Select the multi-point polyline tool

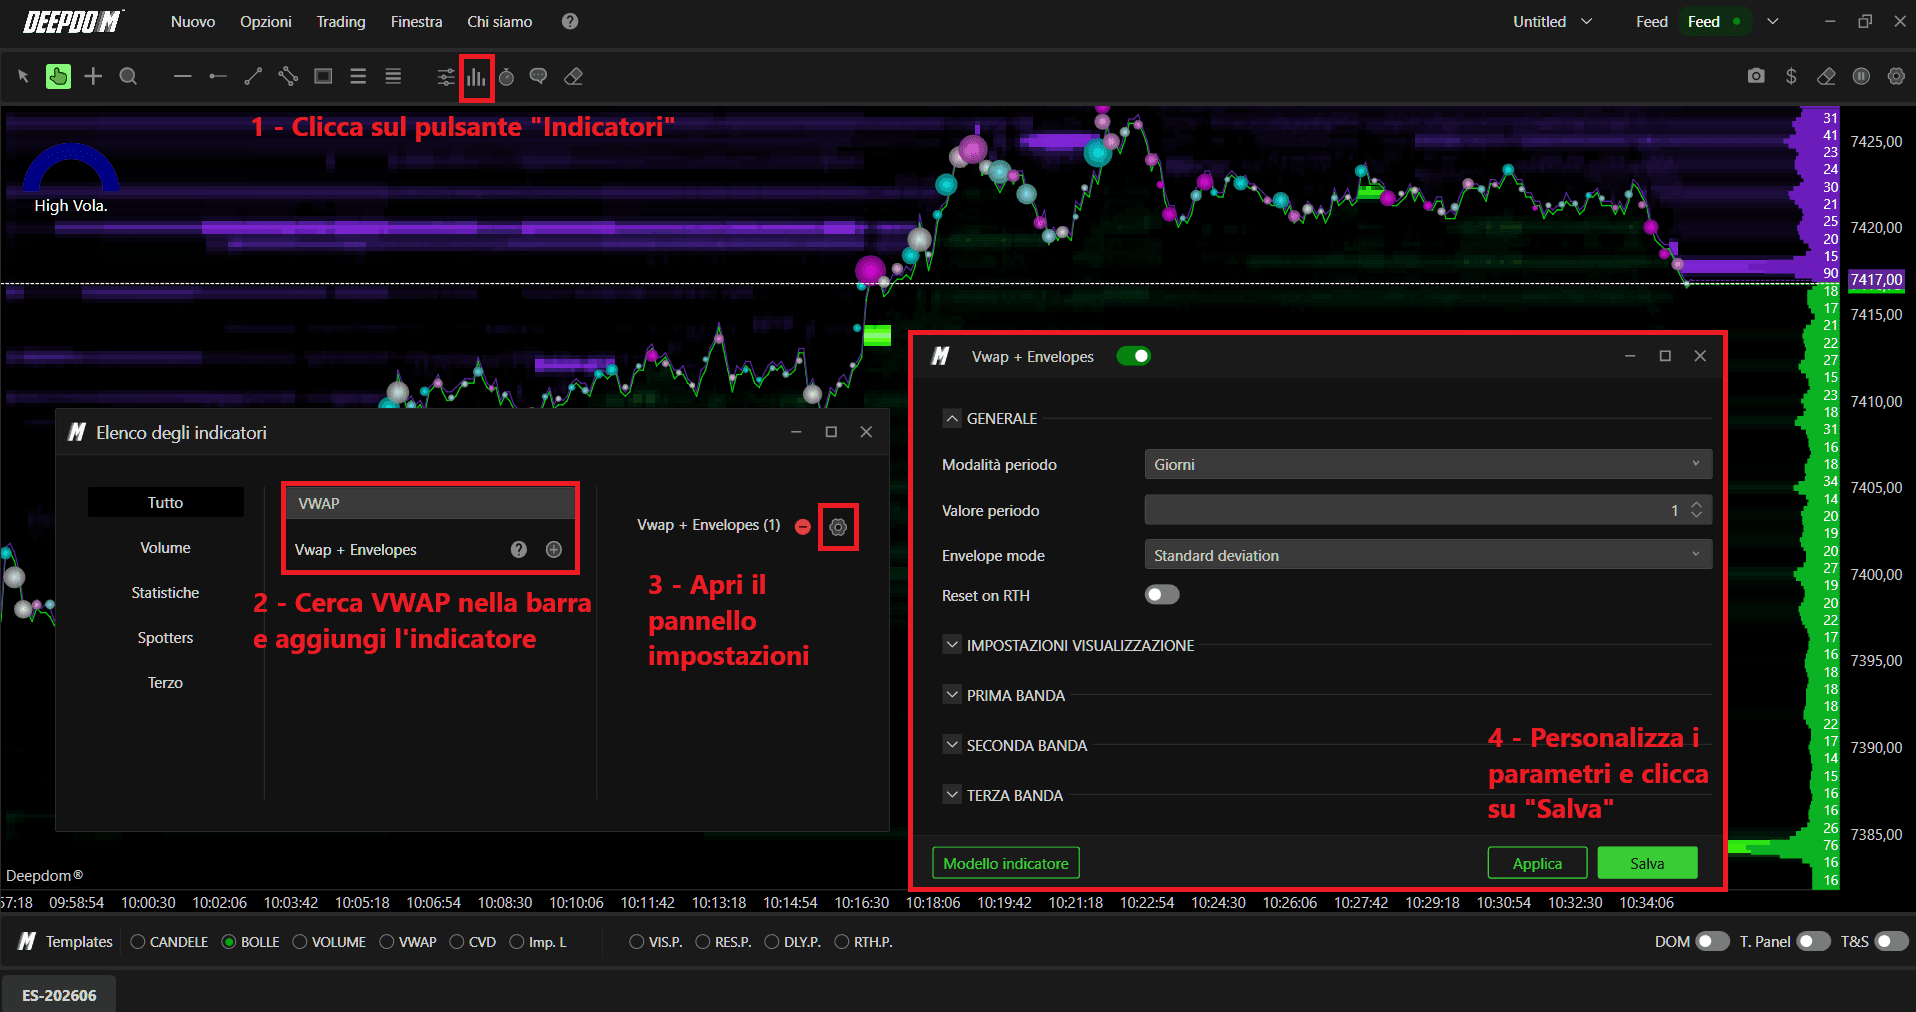click(288, 76)
